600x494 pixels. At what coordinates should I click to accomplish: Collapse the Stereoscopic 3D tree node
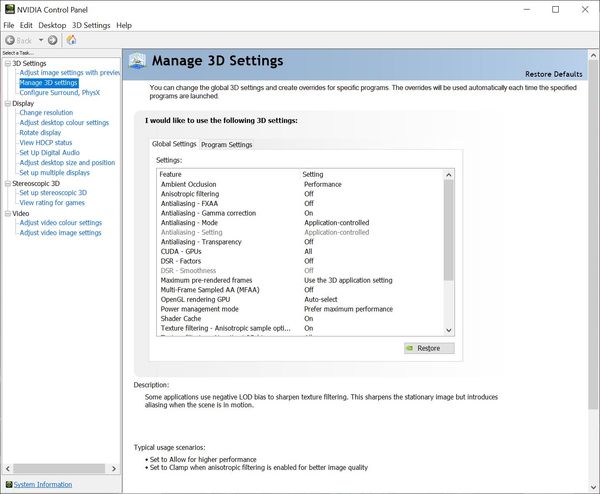pyautogui.click(x=8, y=184)
